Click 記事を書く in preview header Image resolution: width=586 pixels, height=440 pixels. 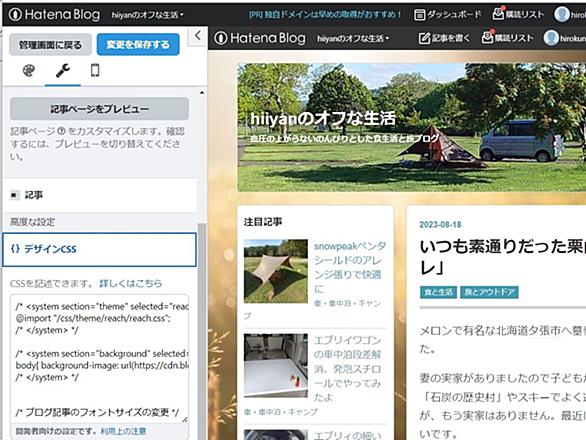pos(444,38)
